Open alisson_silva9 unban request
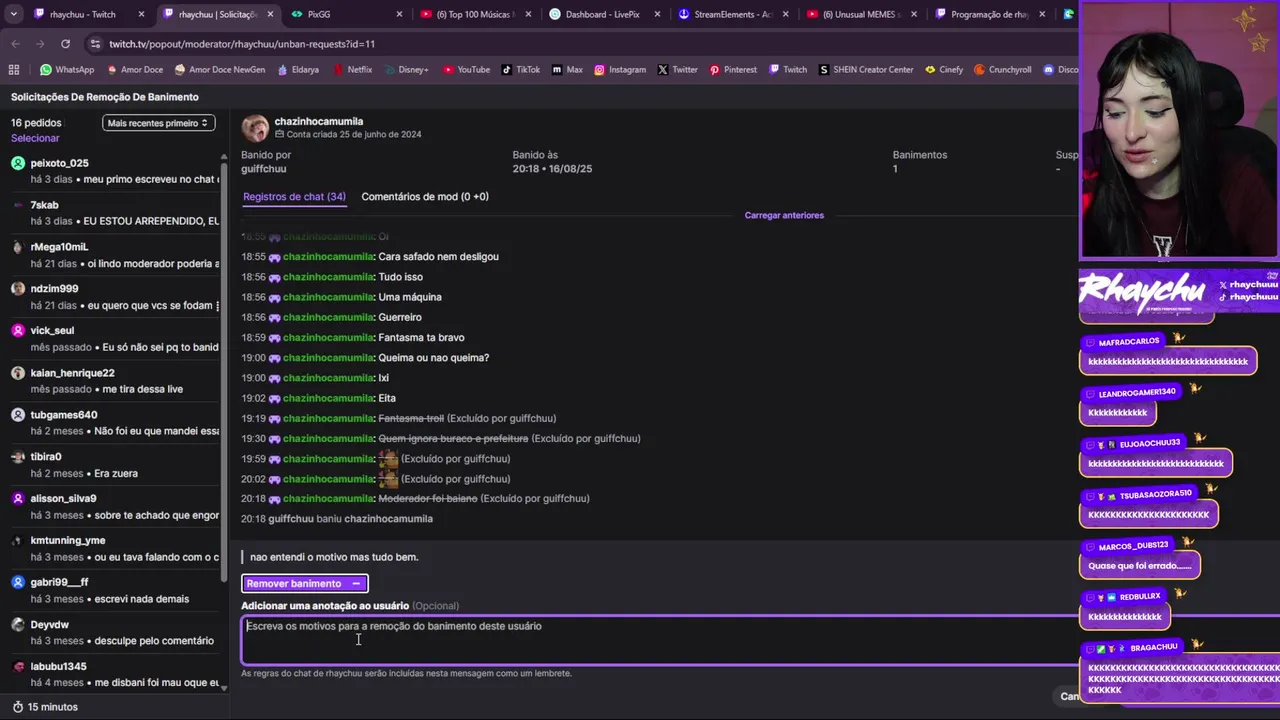Viewport: 1280px width, 720px height. [115, 507]
